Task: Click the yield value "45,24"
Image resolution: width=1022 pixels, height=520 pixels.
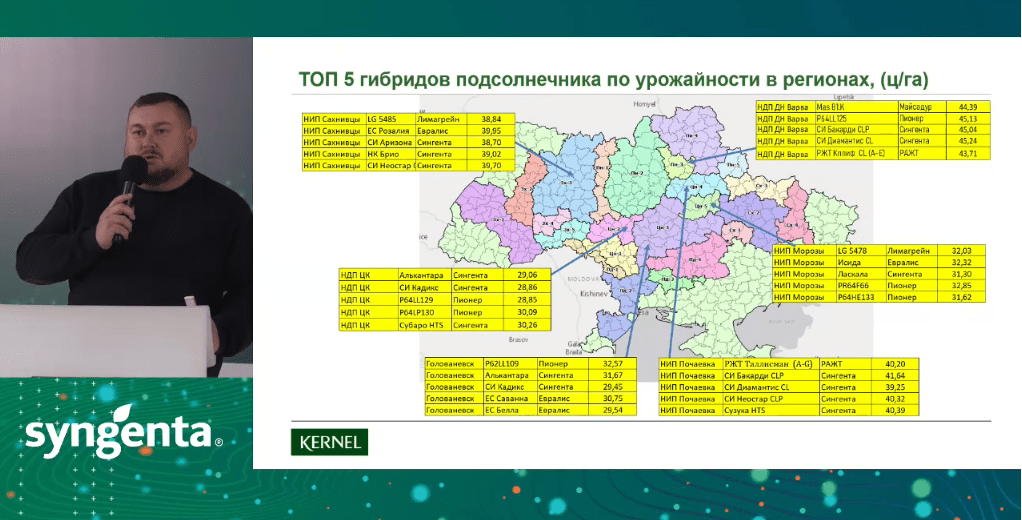Action: 967,141
